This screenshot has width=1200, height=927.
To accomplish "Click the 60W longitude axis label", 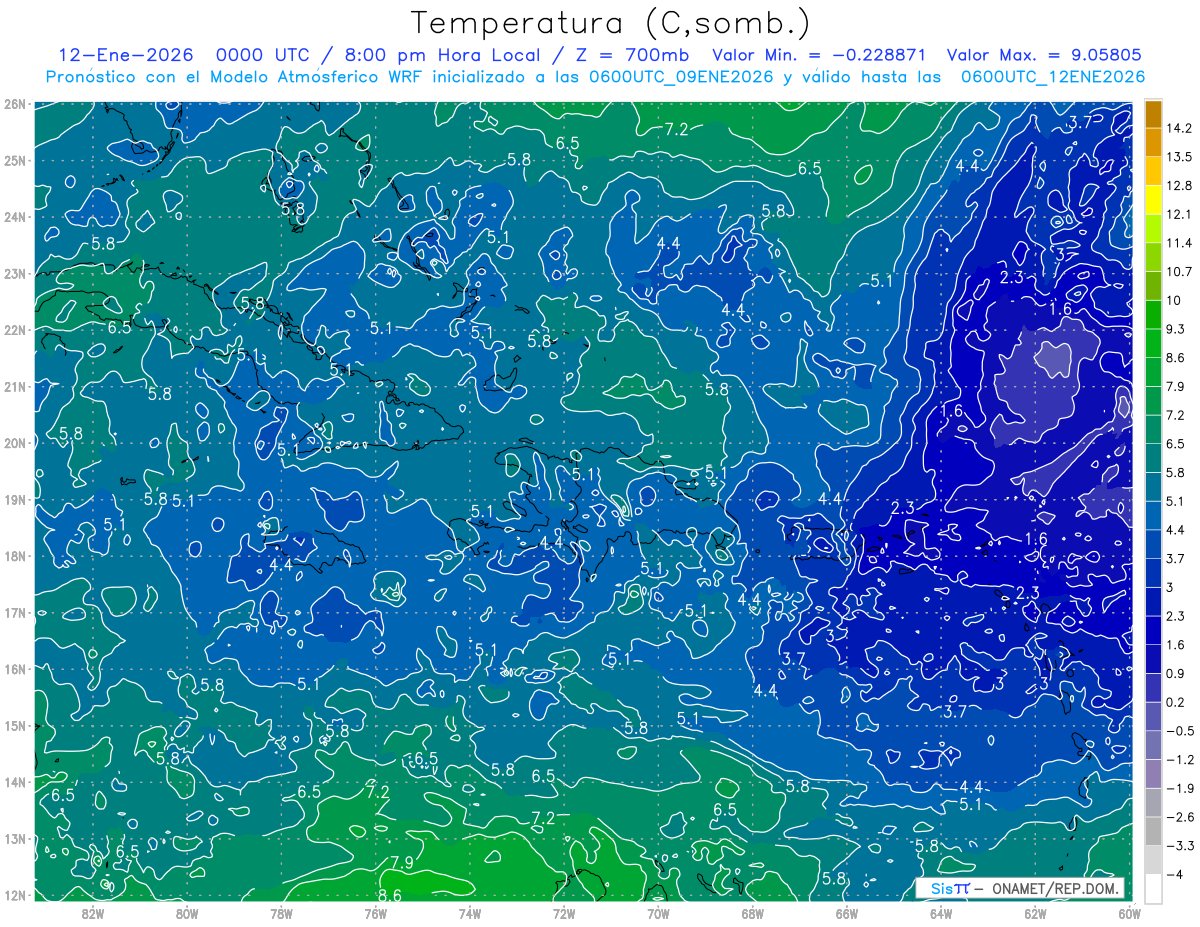I will tap(1129, 912).
